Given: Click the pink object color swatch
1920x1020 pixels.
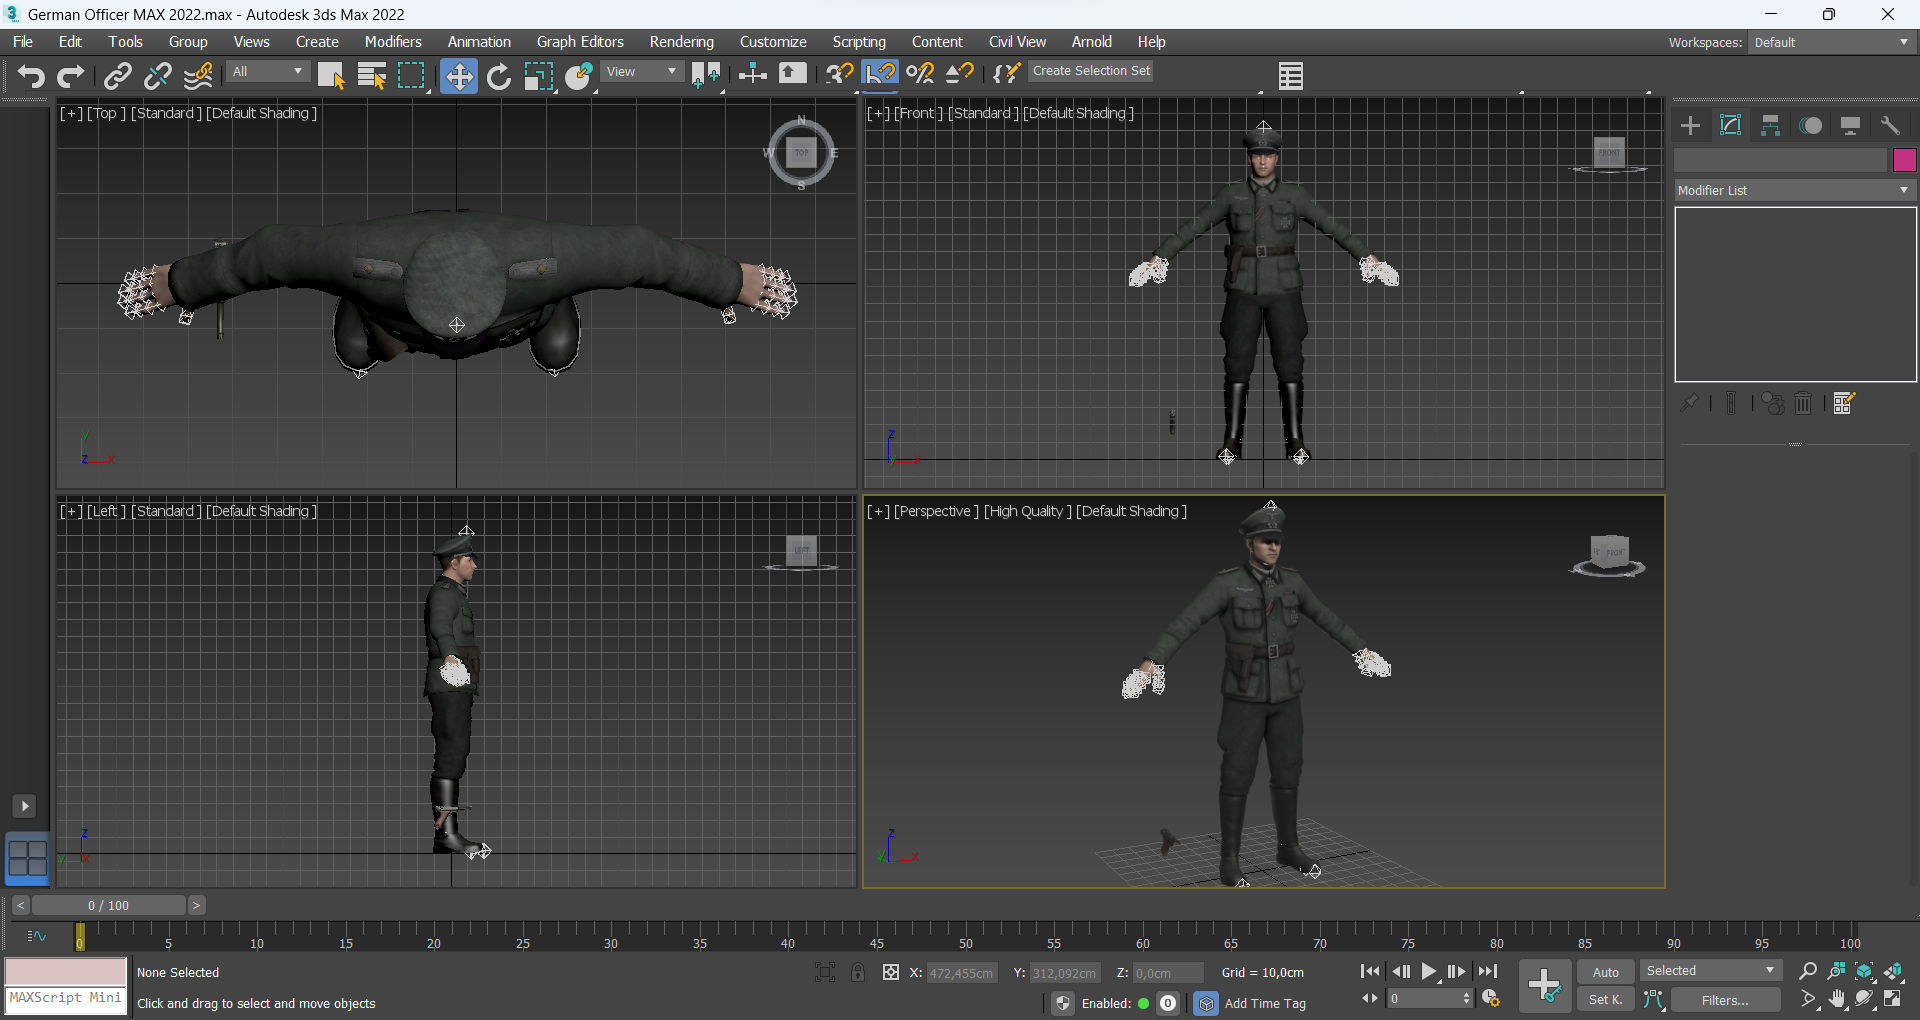Looking at the screenshot, I should (1904, 160).
